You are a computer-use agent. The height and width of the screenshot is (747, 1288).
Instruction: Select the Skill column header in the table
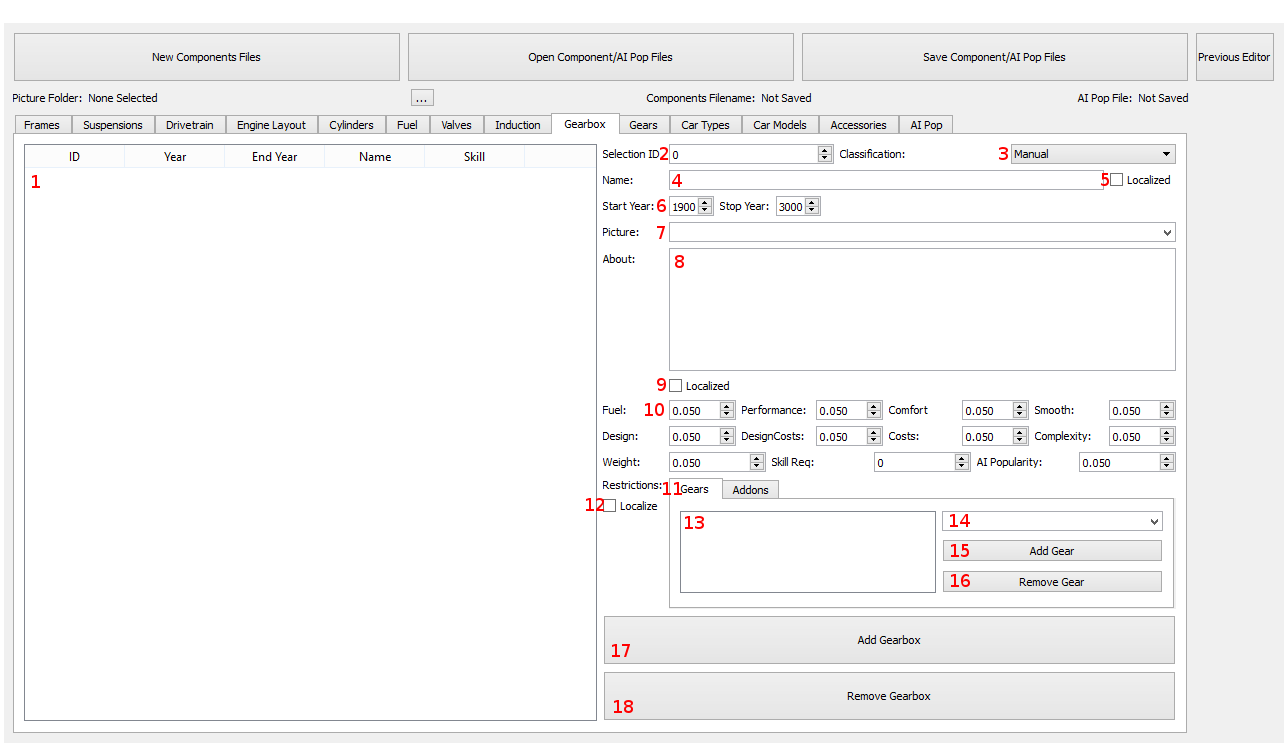[x=474, y=157]
